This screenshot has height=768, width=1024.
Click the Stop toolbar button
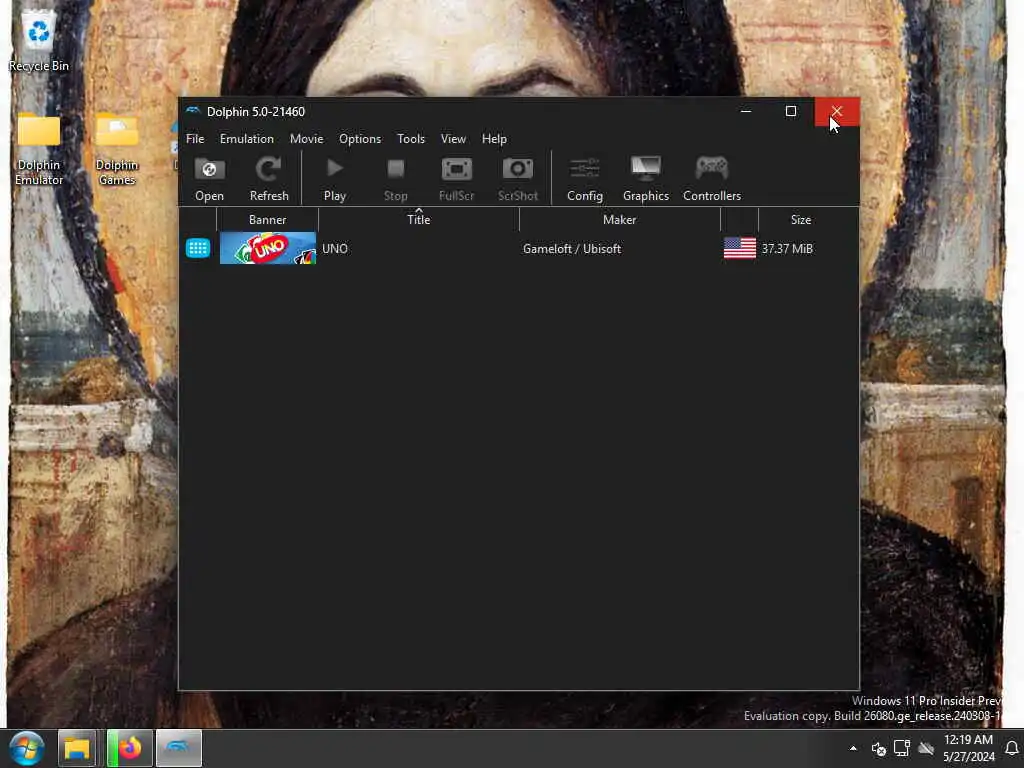(x=395, y=178)
